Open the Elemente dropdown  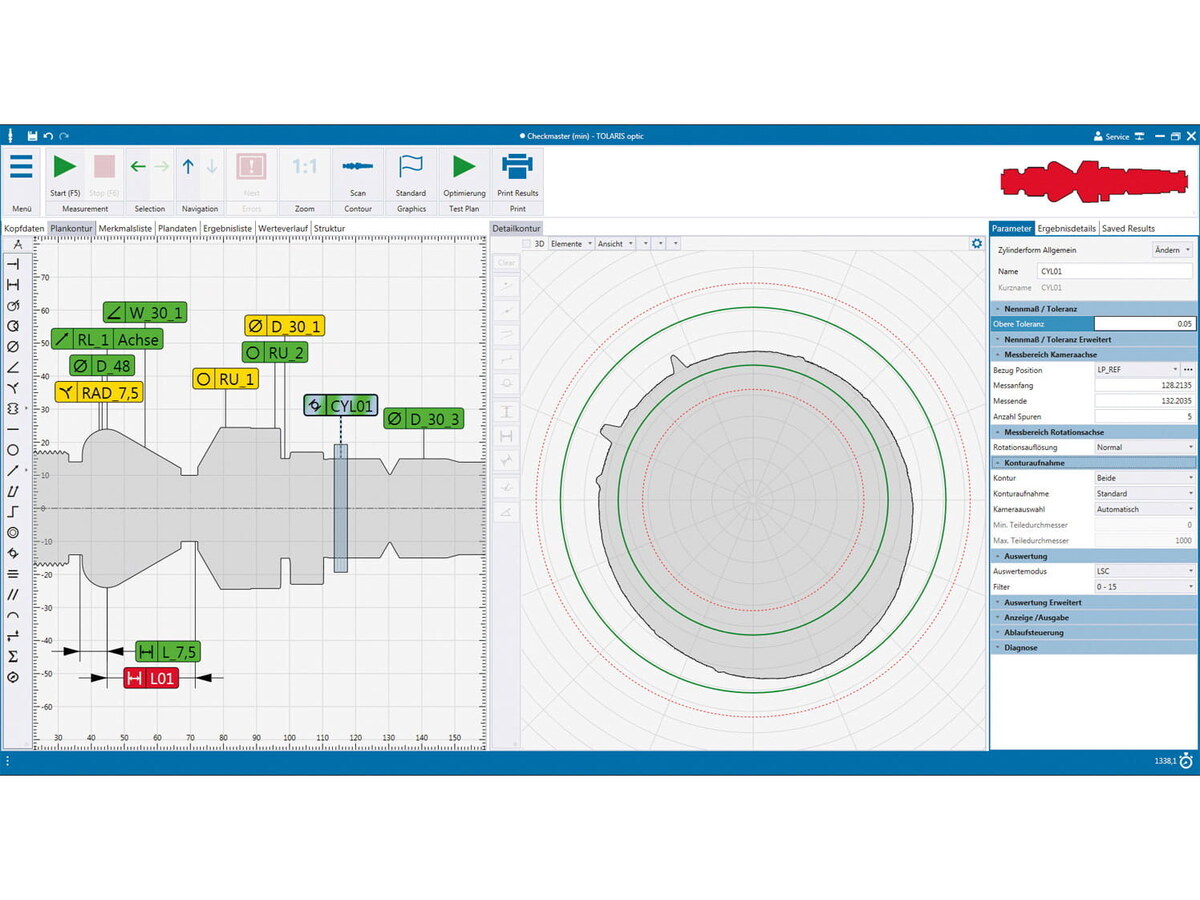click(x=570, y=243)
